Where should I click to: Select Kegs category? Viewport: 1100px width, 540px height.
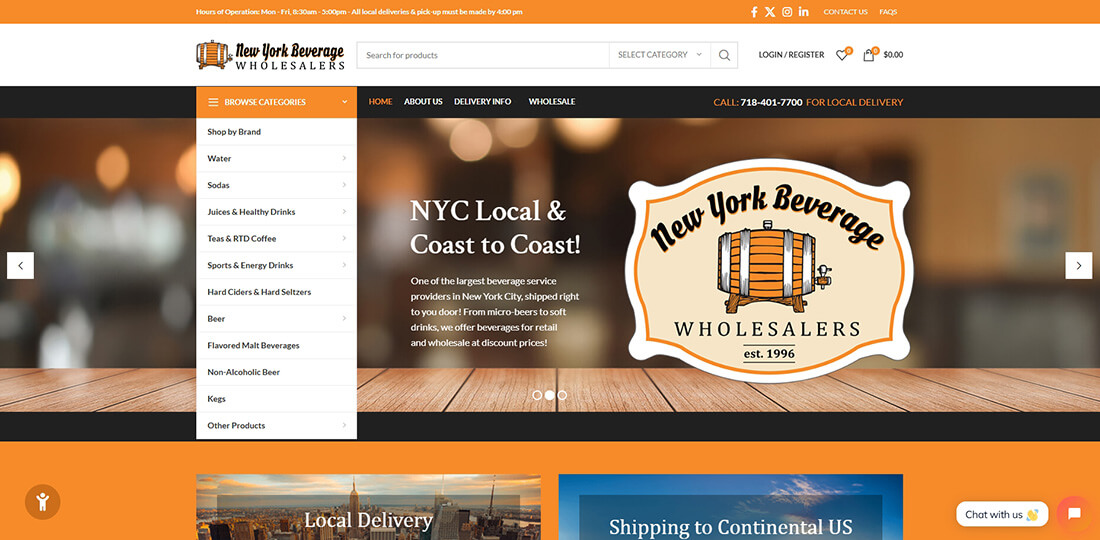276,398
